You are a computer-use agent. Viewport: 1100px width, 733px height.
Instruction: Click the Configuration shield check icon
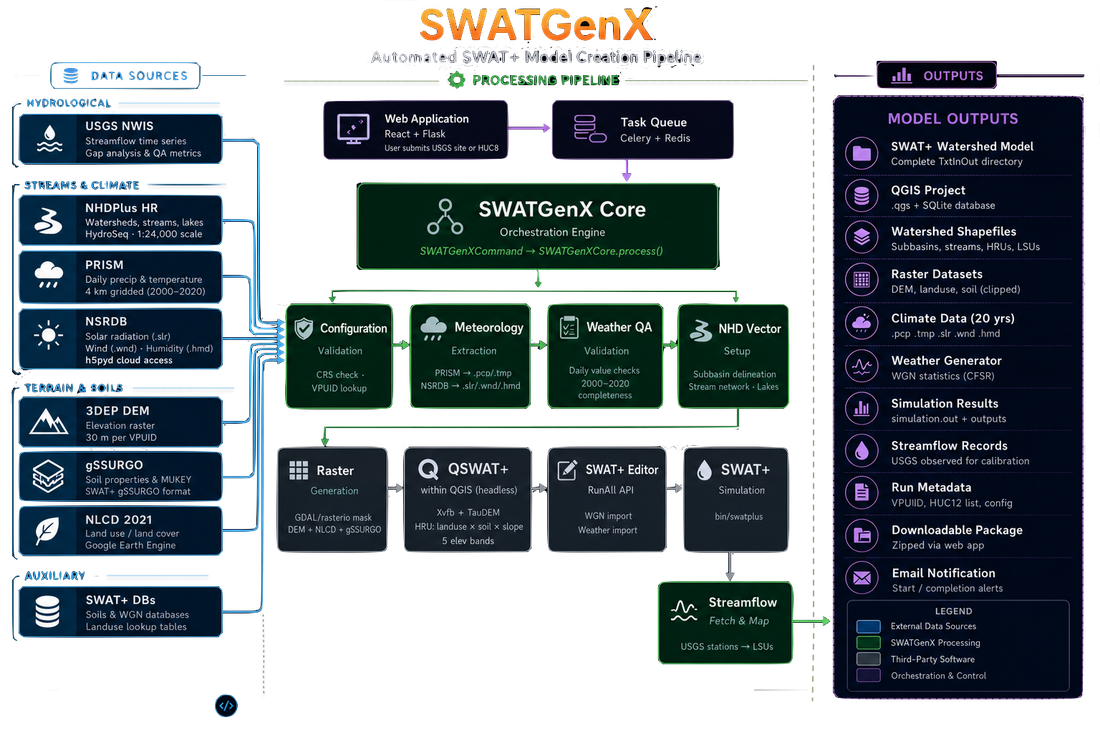coord(304,328)
